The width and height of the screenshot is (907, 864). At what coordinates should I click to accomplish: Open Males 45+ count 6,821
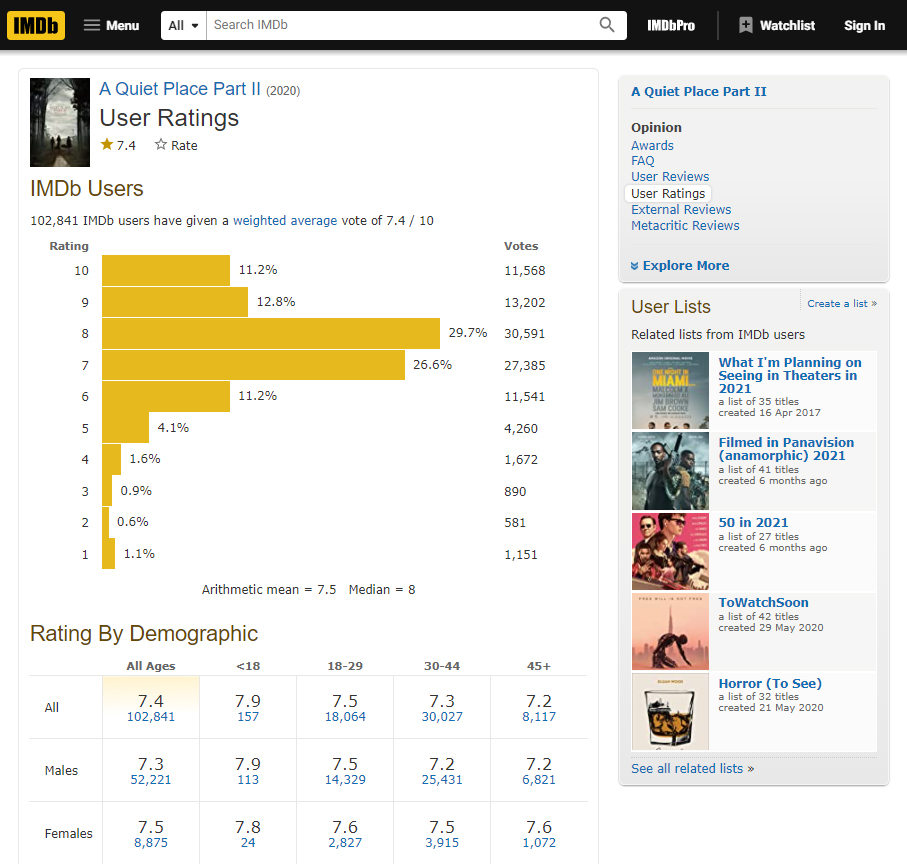(x=539, y=780)
